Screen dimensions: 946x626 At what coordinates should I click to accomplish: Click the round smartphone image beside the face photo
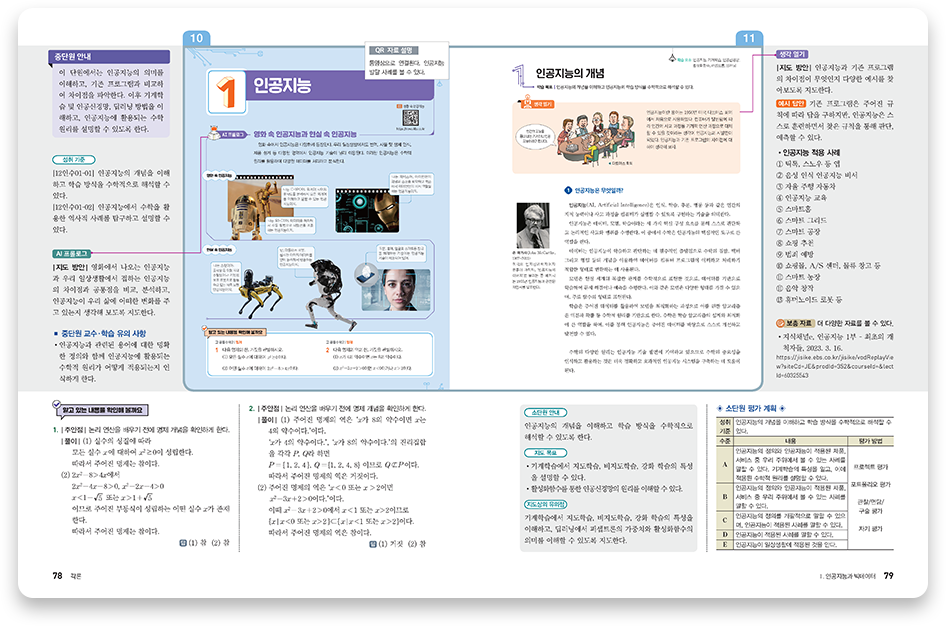pos(366,276)
